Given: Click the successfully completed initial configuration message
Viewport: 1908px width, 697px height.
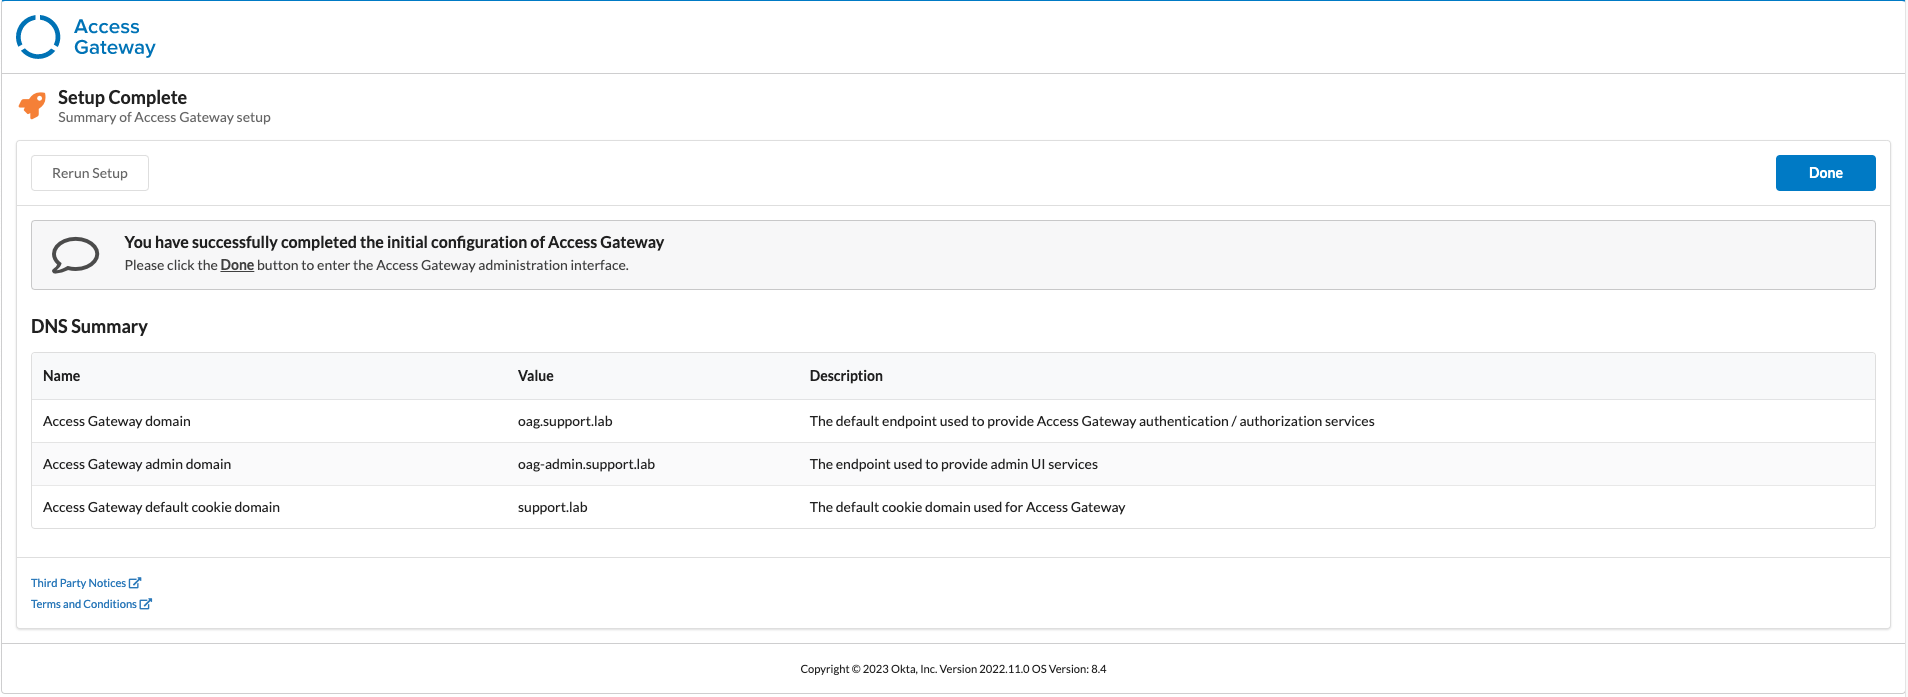Looking at the screenshot, I should [394, 242].
